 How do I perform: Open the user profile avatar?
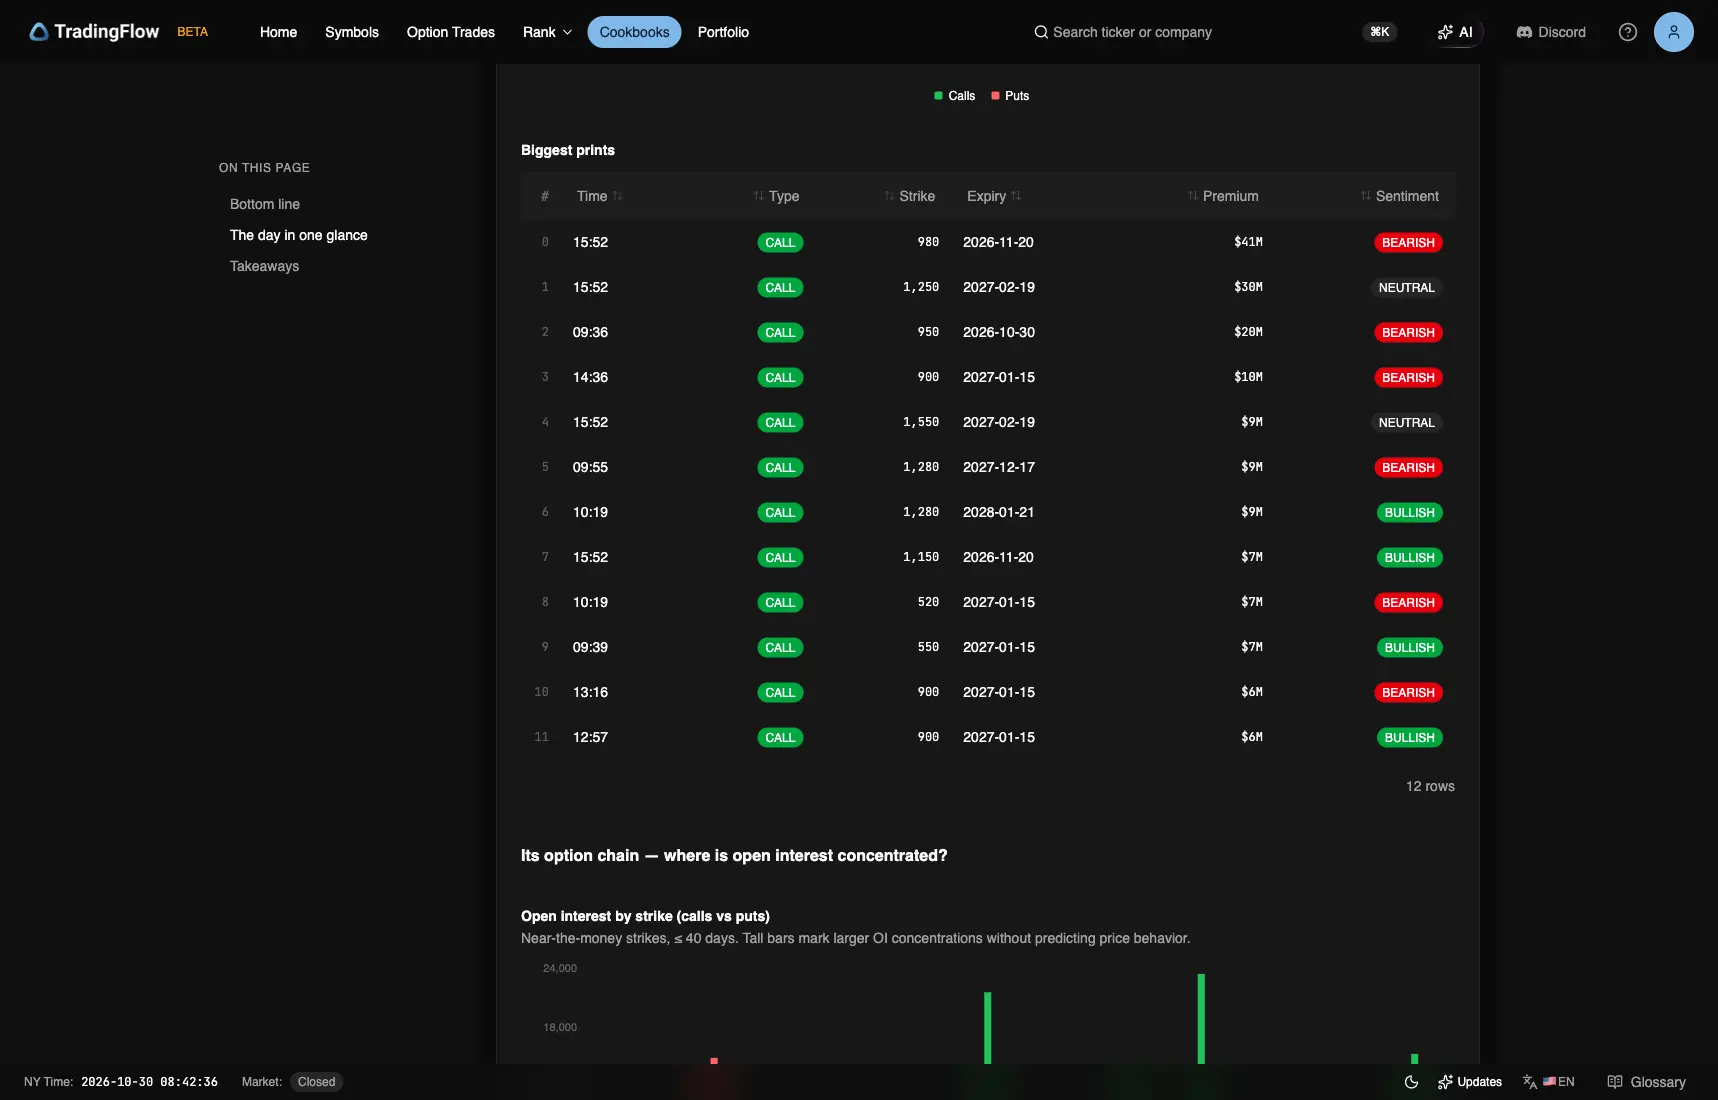click(x=1674, y=32)
